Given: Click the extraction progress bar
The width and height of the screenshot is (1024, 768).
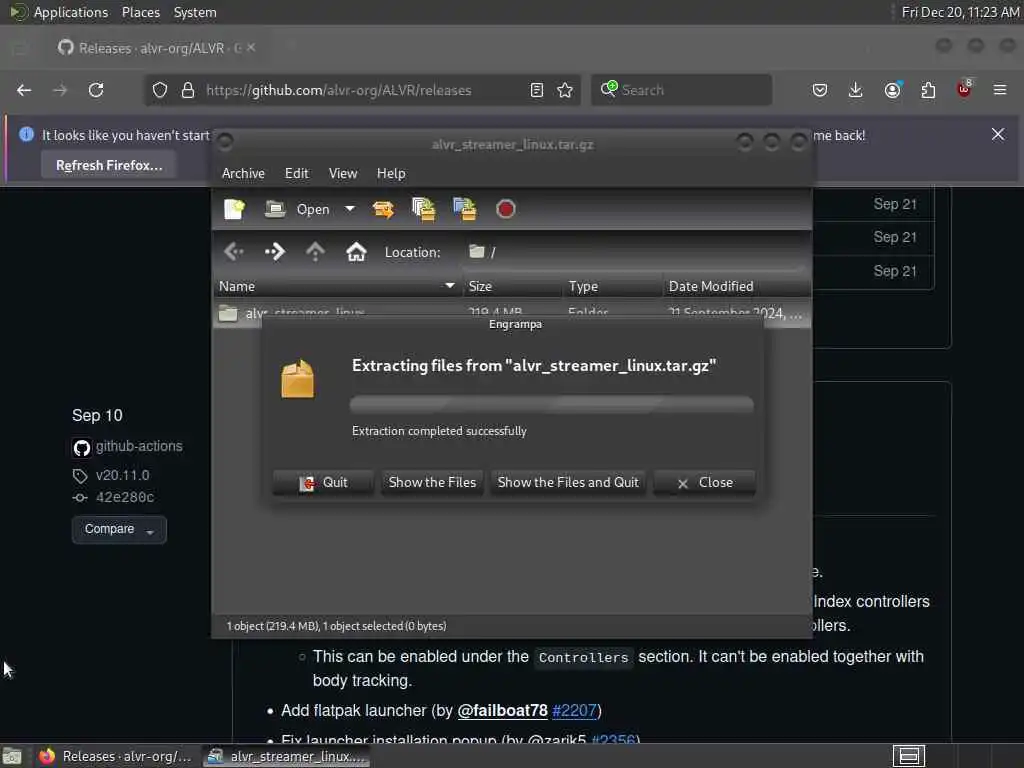Looking at the screenshot, I should coord(552,404).
